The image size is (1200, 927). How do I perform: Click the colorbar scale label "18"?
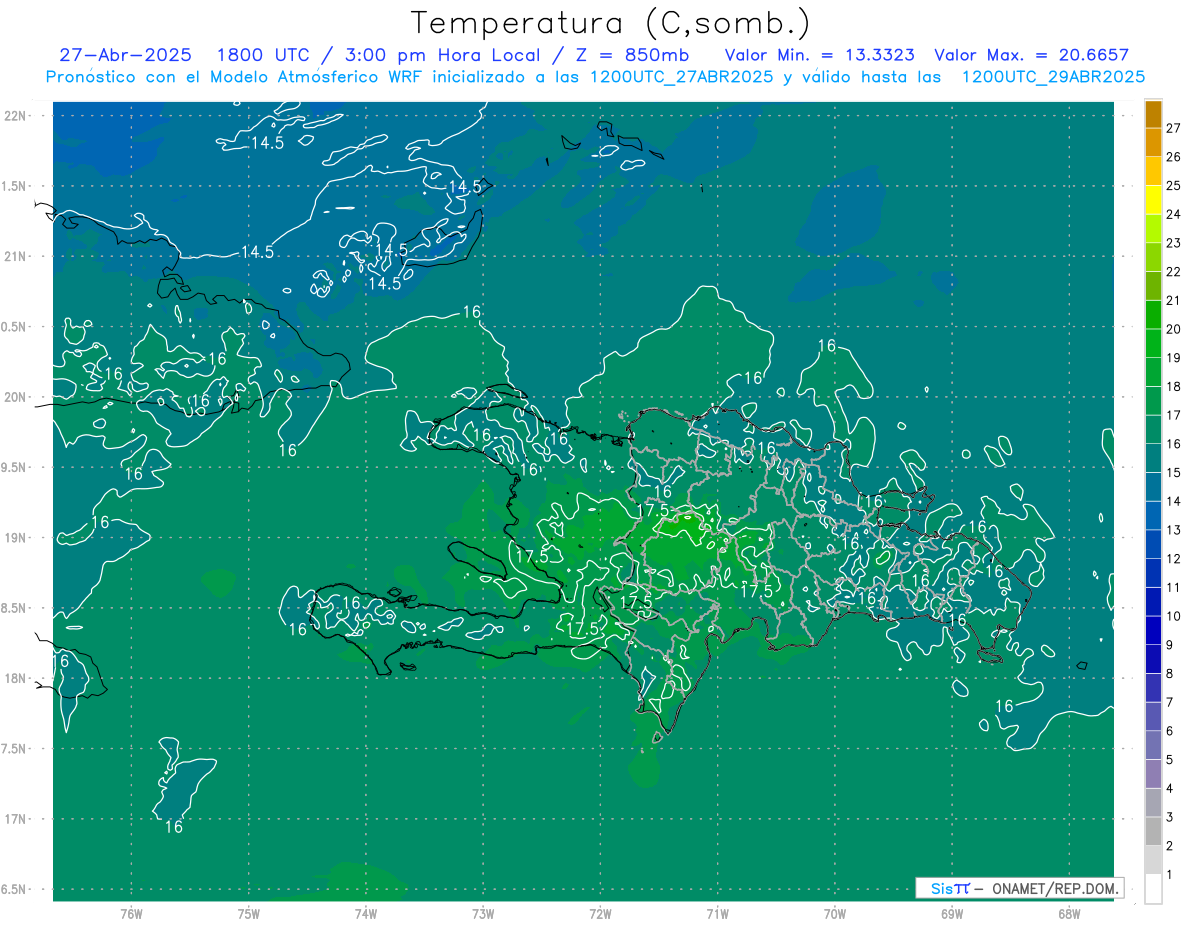pyautogui.click(x=1173, y=386)
